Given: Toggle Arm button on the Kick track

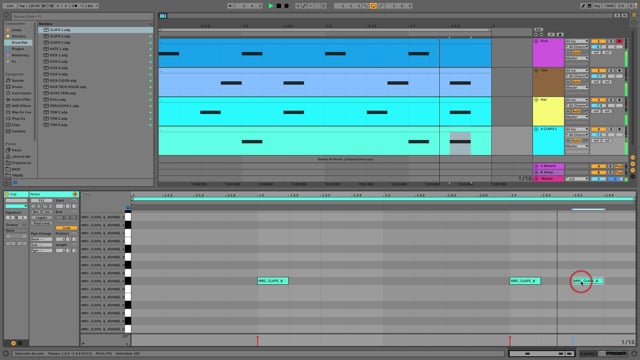Looking at the screenshot, I should point(619,41).
